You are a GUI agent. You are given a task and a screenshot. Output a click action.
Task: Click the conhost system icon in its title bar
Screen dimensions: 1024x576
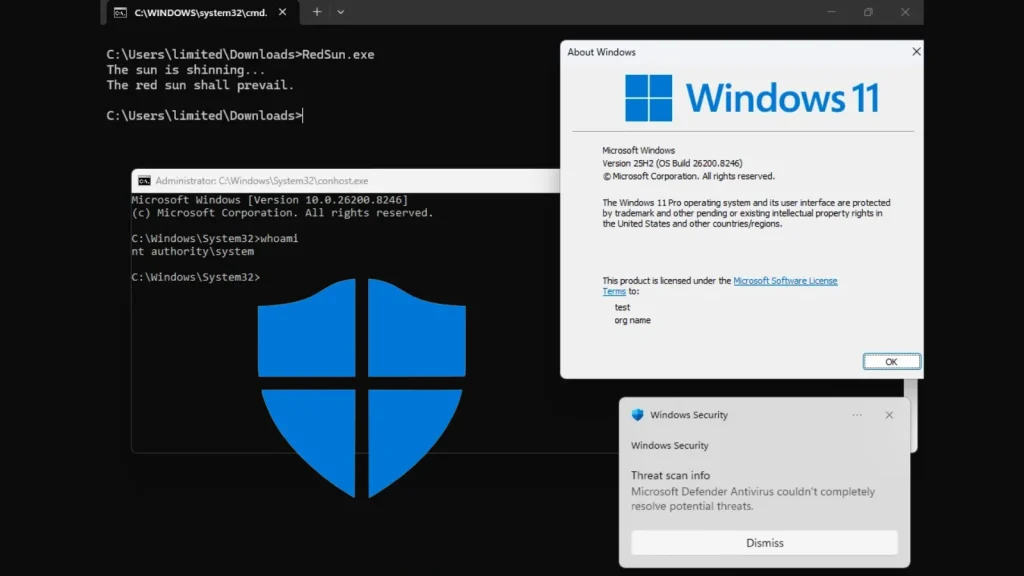click(x=143, y=181)
